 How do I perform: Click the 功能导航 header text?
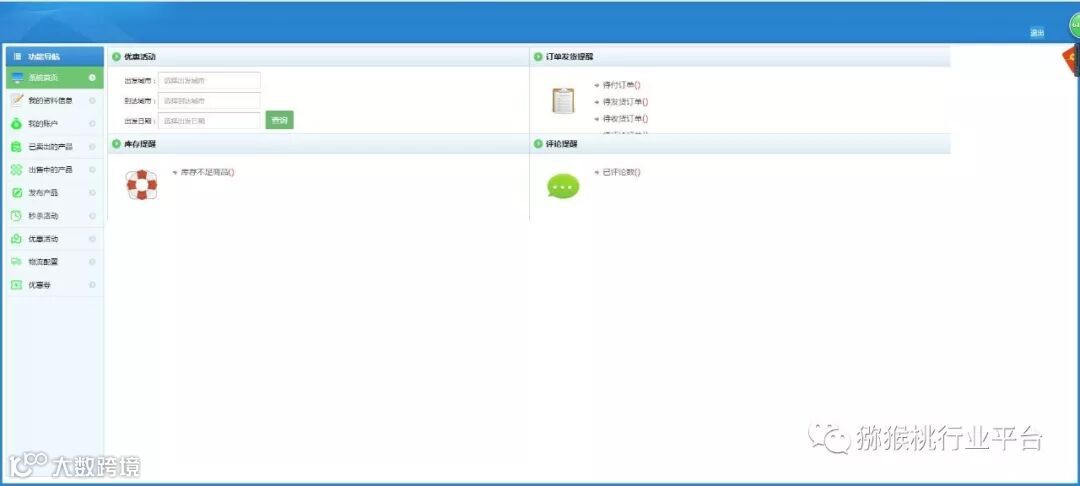[x=43, y=56]
